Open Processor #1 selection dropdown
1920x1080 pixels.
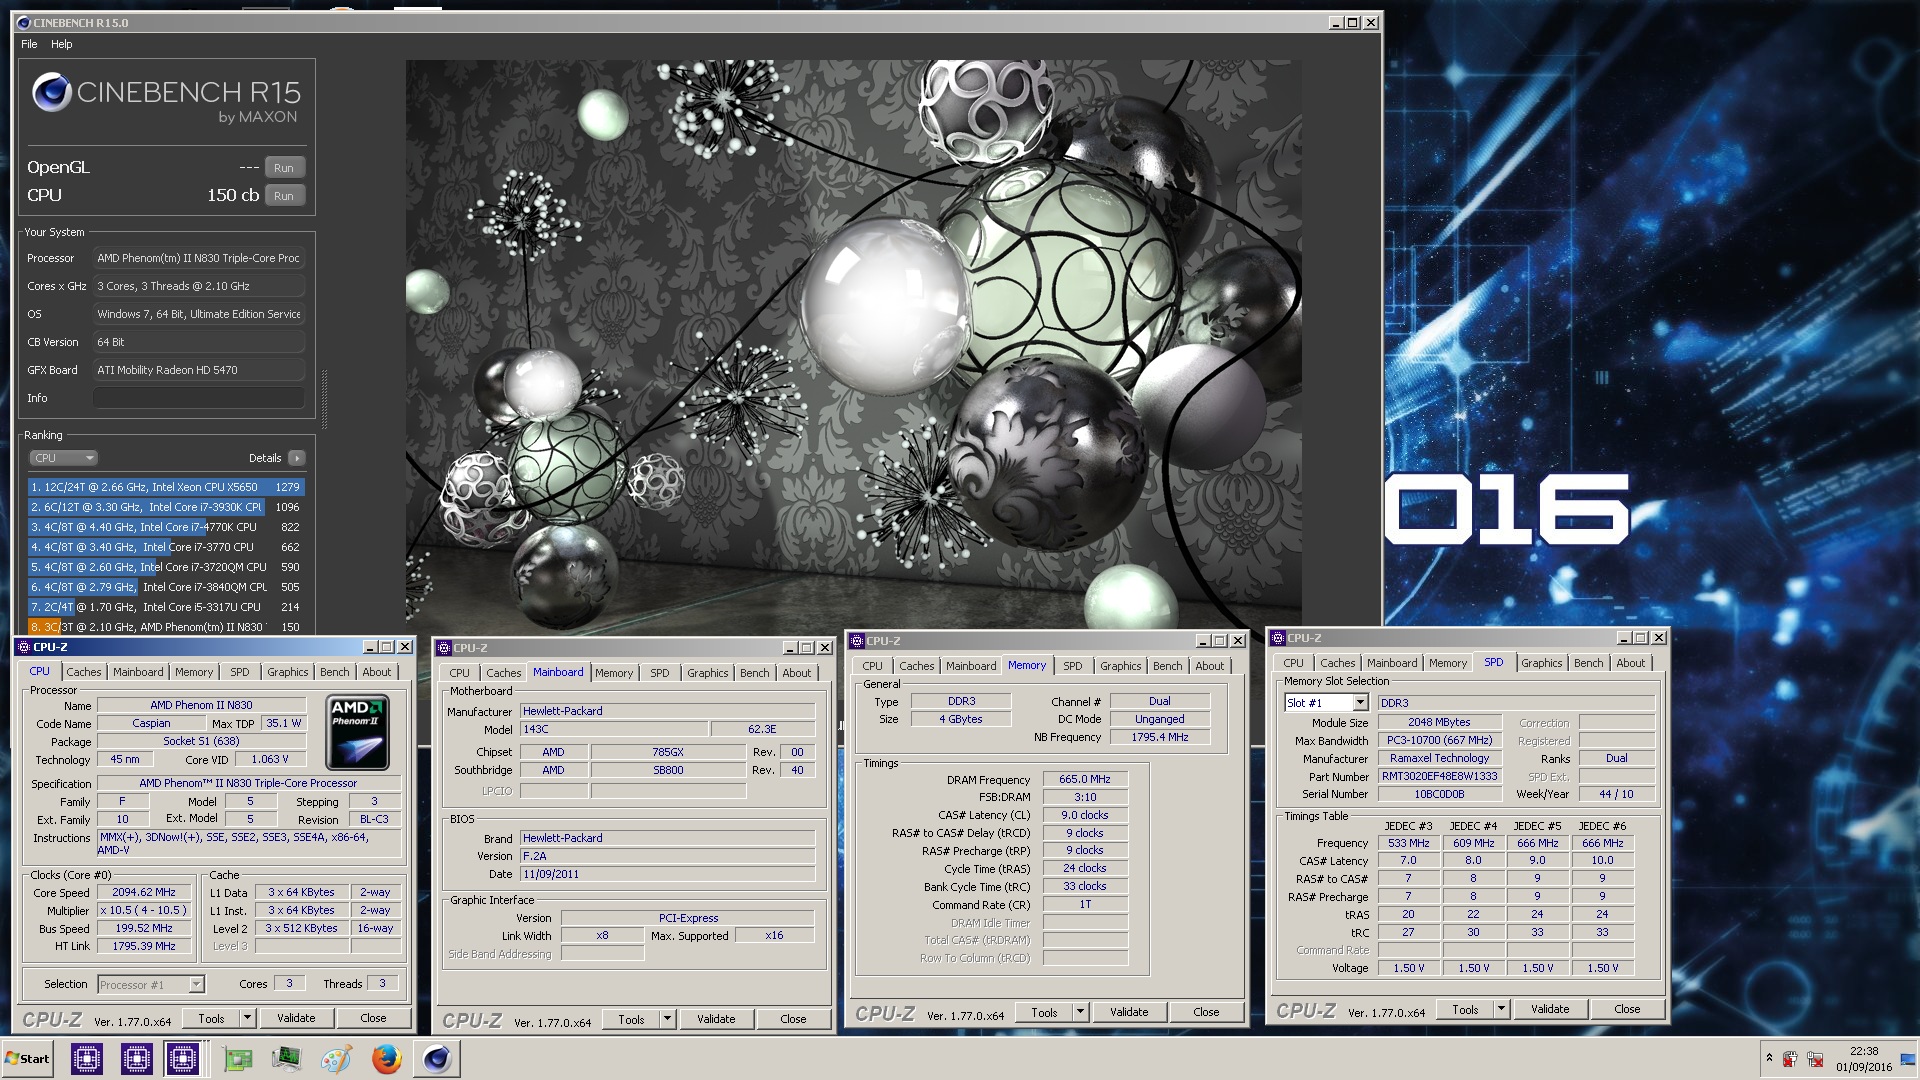[x=196, y=985]
